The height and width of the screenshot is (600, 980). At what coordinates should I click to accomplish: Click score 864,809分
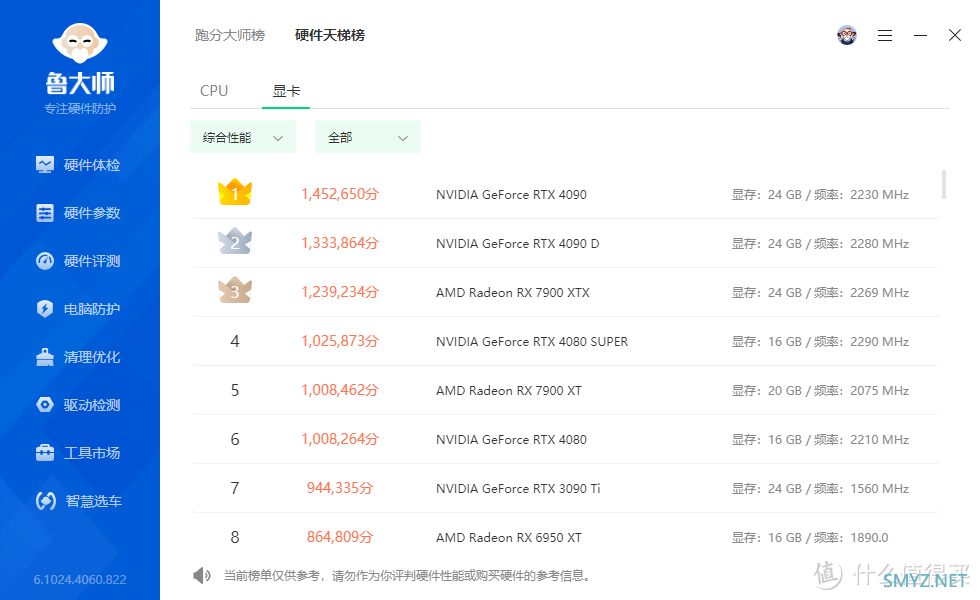click(x=340, y=537)
